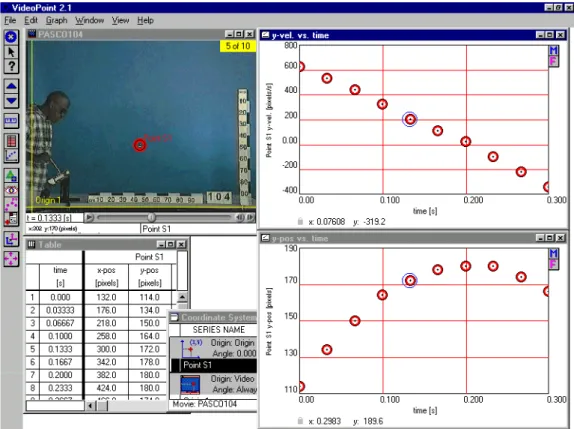The height and width of the screenshot is (429, 574).
Task: Toggle the eye visibility toolbar icon
Action: point(11,190)
